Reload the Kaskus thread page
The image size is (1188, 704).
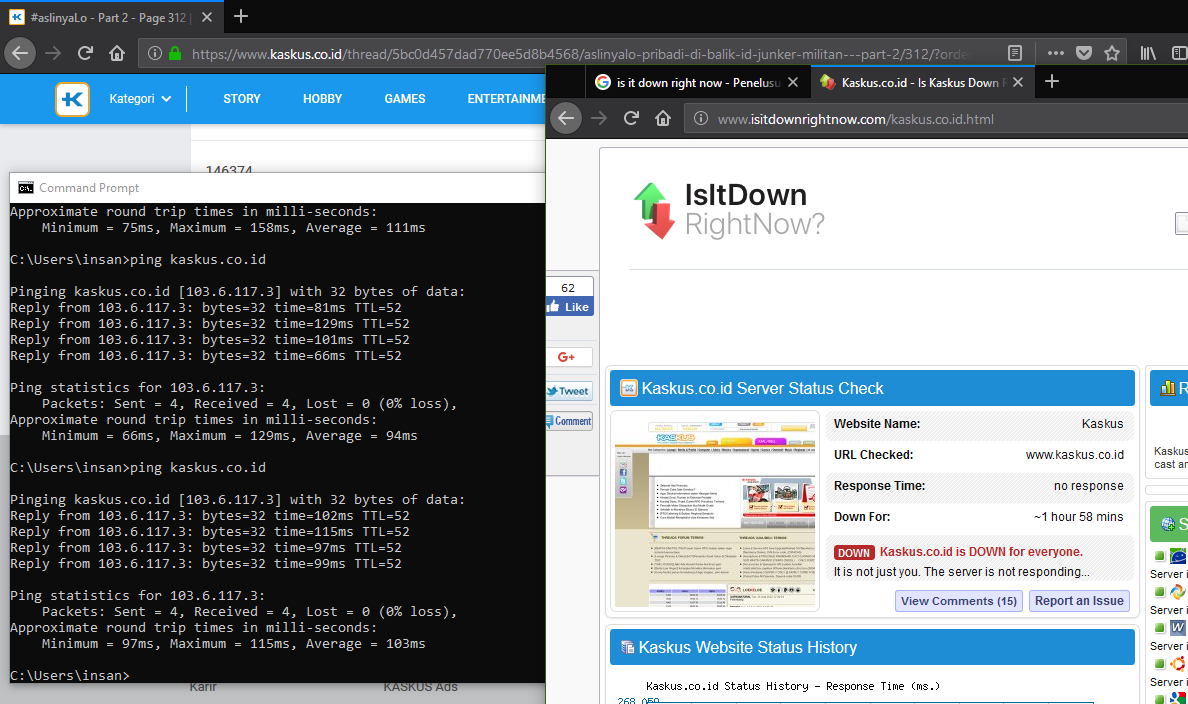tap(86, 53)
